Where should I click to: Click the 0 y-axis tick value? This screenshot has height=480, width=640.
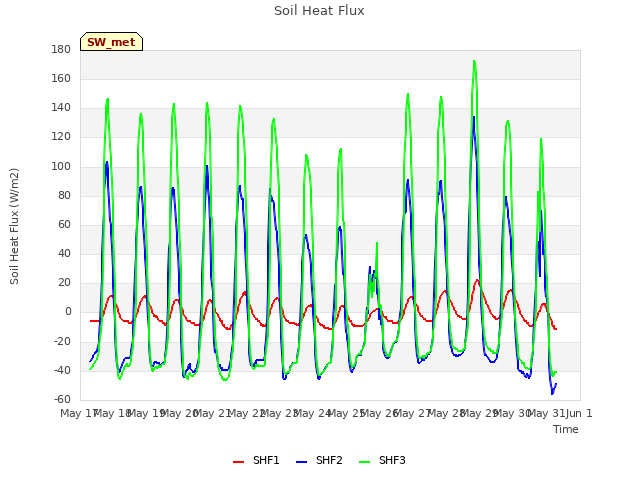click(x=68, y=312)
